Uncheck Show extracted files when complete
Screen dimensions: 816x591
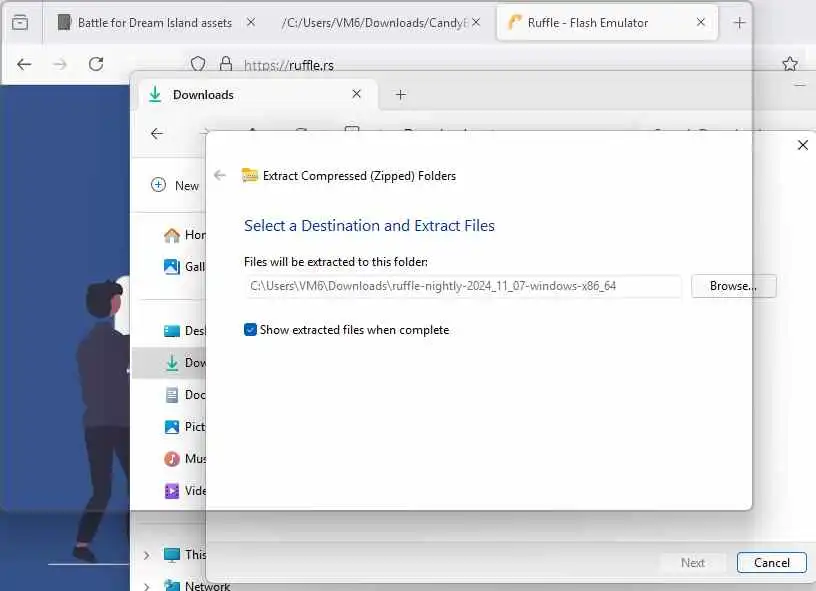tap(250, 330)
